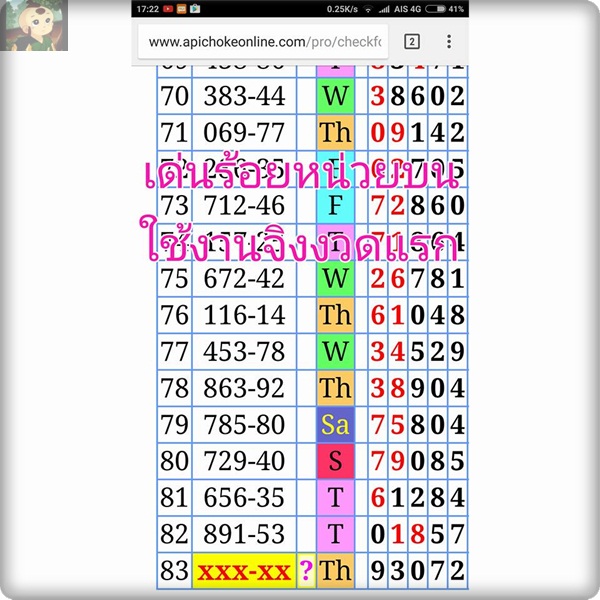Screen dimensions: 600x600
Task: Tap the Wi-Fi signal icon in status bar
Action: point(368,9)
